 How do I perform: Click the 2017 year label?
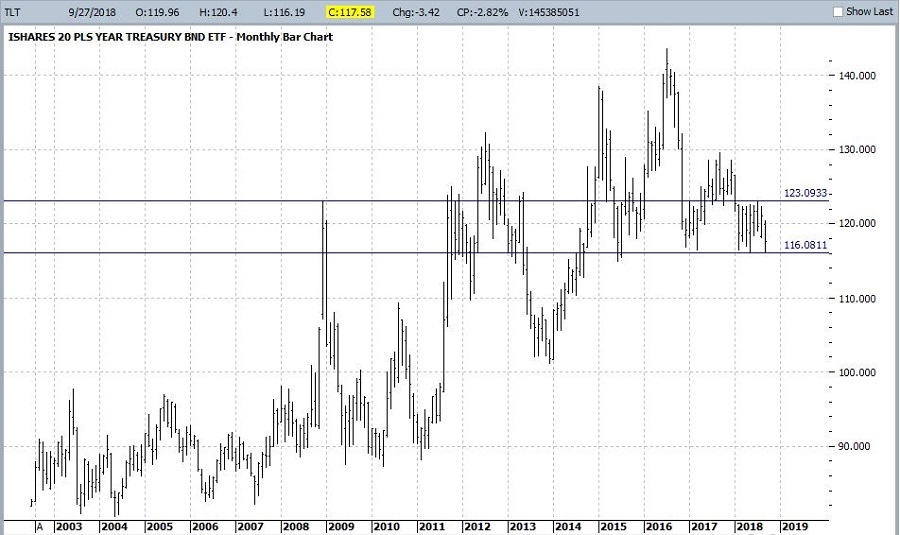tap(704, 527)
